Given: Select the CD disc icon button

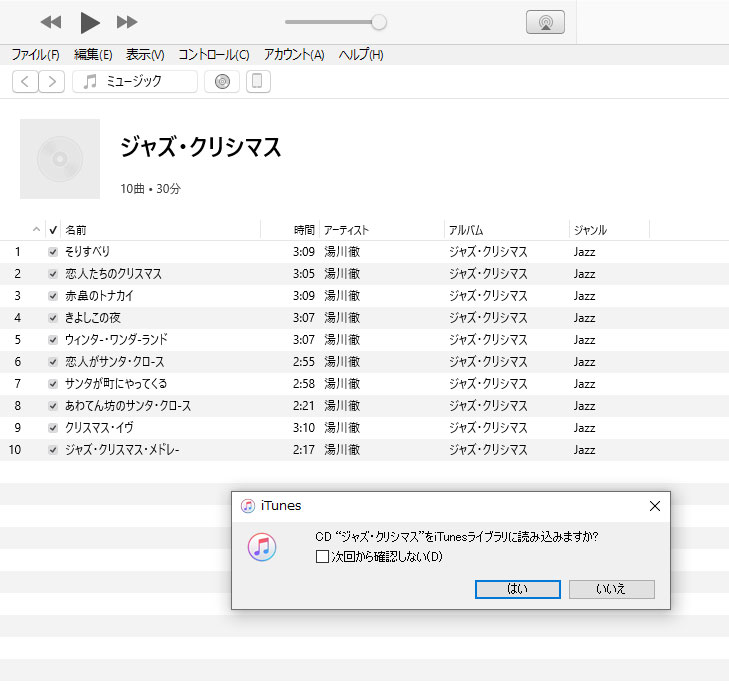Looking at the screenshot, I should point(222,81).
